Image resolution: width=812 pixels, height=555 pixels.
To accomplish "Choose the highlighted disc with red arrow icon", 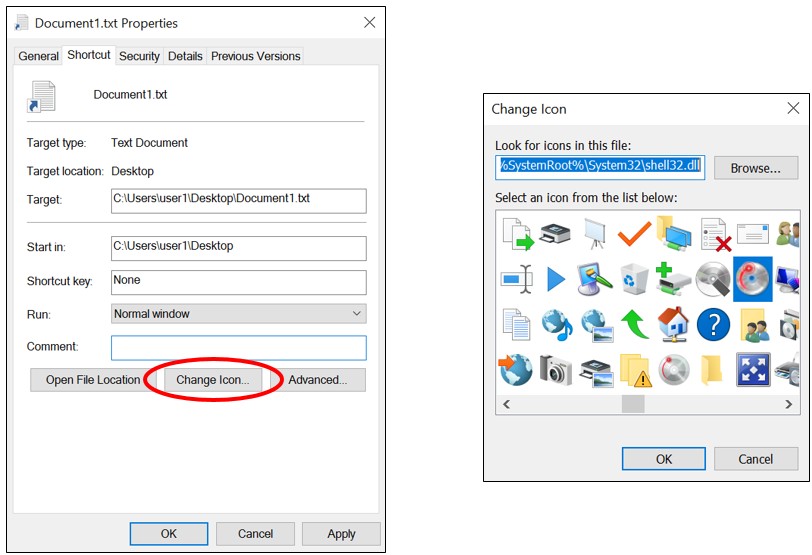I will 752,279.
